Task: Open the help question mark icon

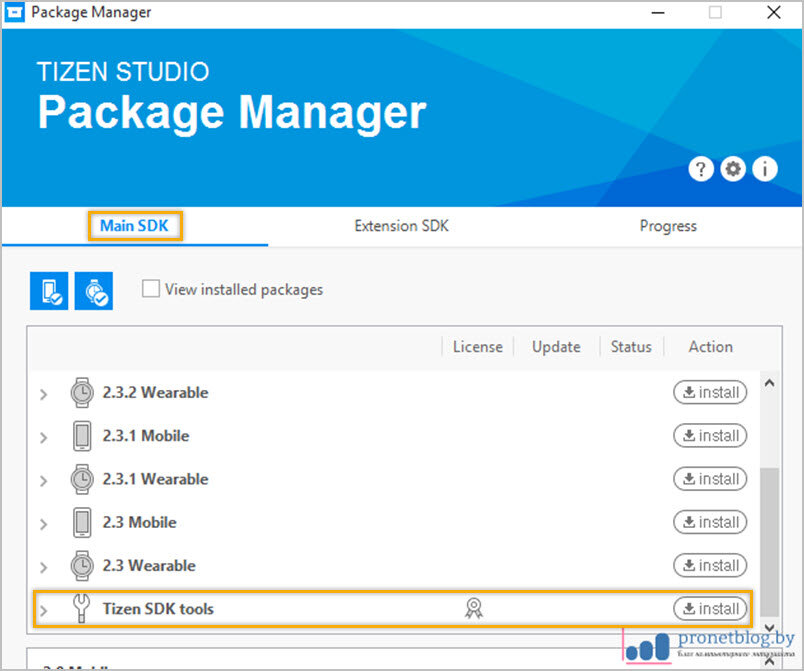Action: pos(700,169)
